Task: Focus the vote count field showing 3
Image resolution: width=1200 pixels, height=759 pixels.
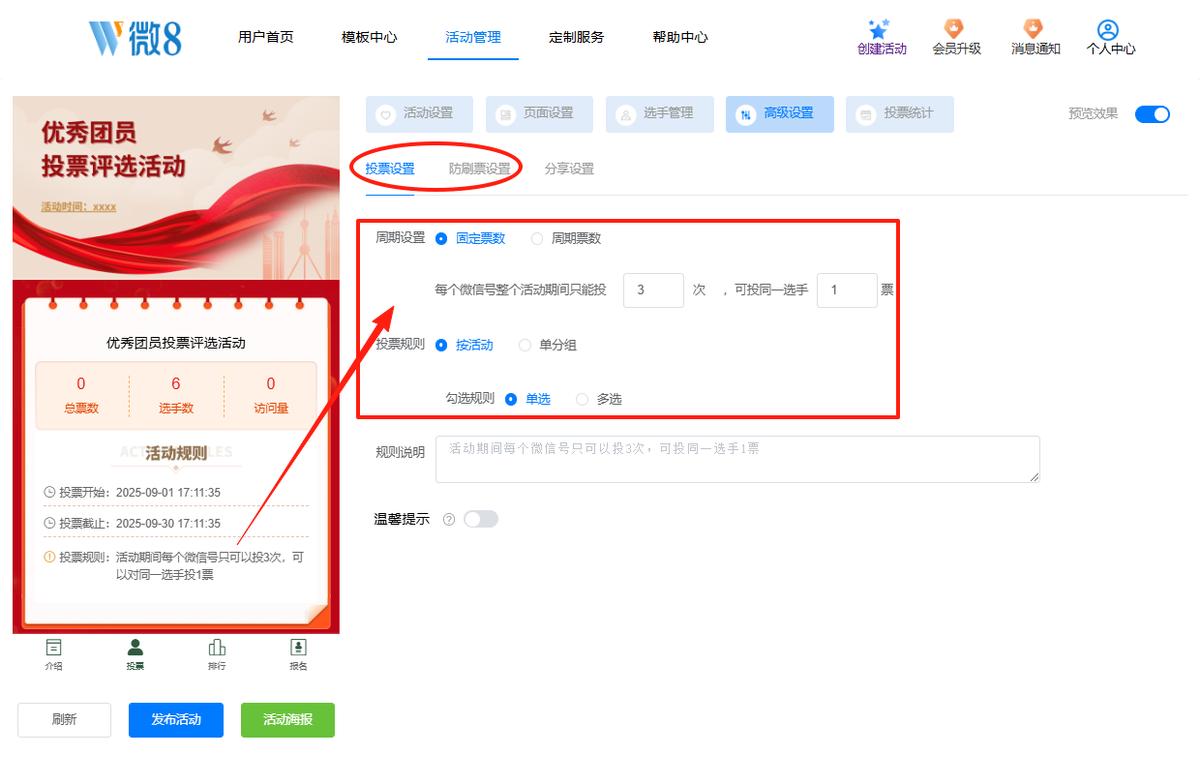Action: click(653, 291)
